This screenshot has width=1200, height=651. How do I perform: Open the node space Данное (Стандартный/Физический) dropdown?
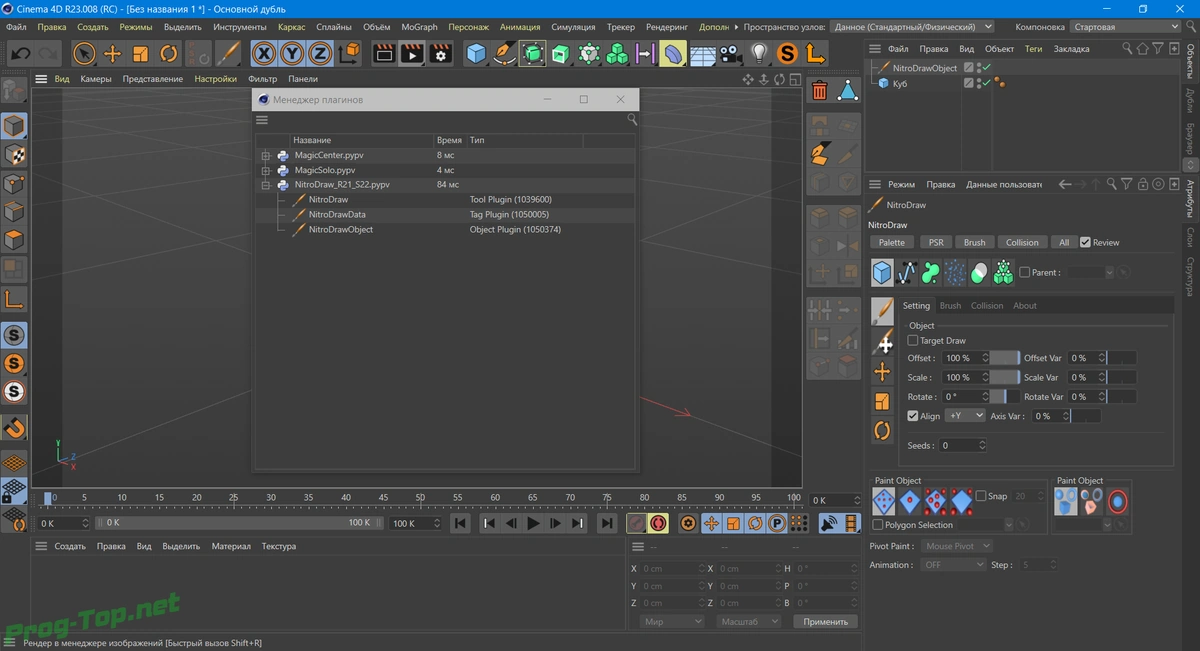[913, 27]
